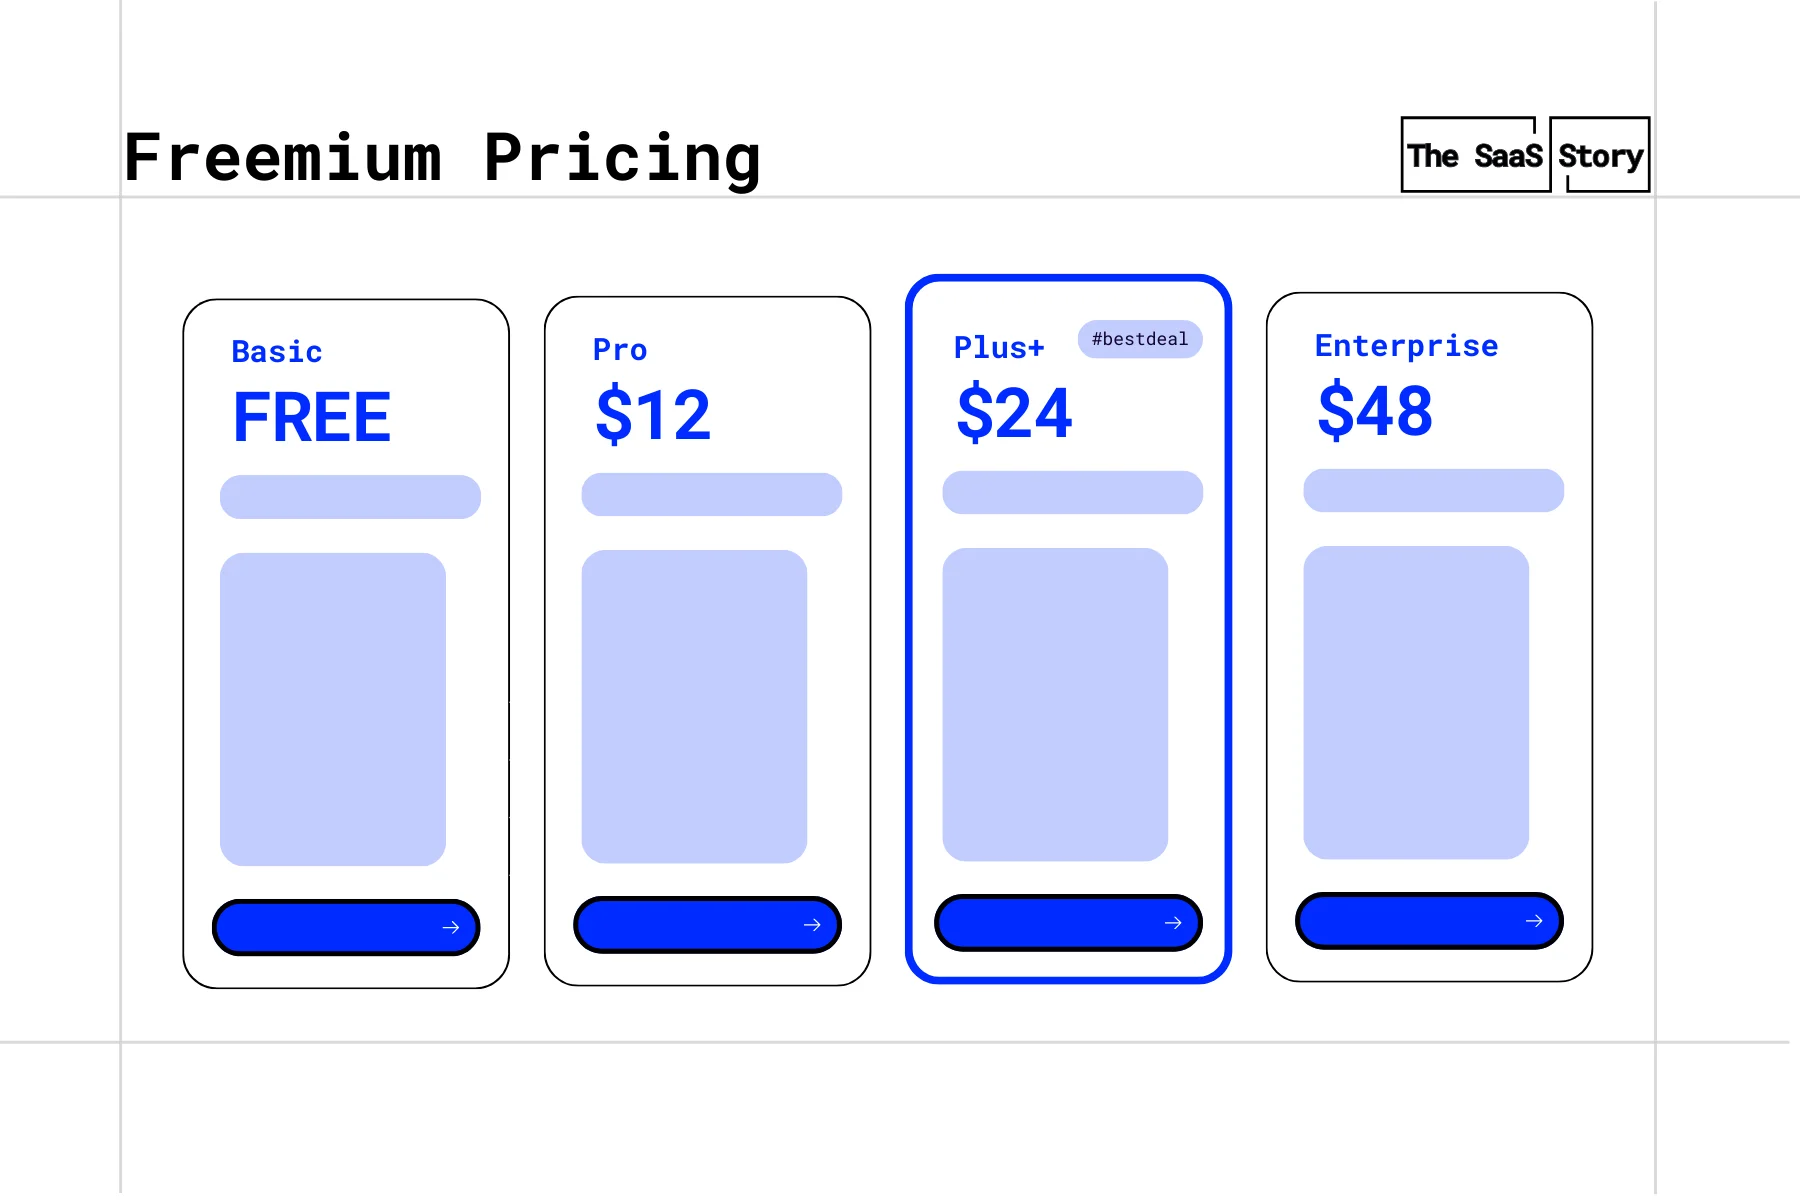Select the Enterprise plan title
The width and height of the screenshot is (1800, 1200).
(1406, 346)
